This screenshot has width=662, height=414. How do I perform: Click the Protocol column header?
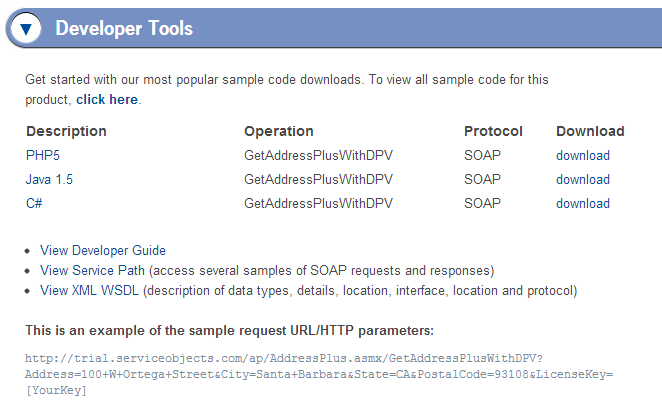coord(493,131)
